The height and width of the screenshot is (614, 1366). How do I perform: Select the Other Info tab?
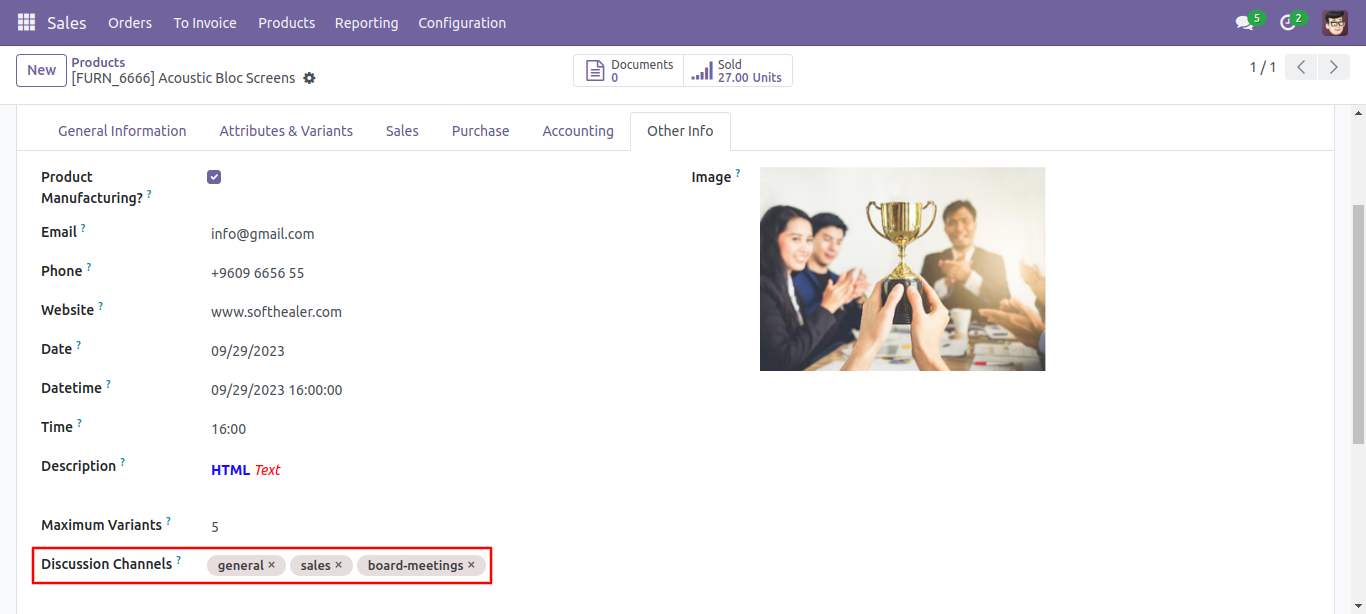680,131
